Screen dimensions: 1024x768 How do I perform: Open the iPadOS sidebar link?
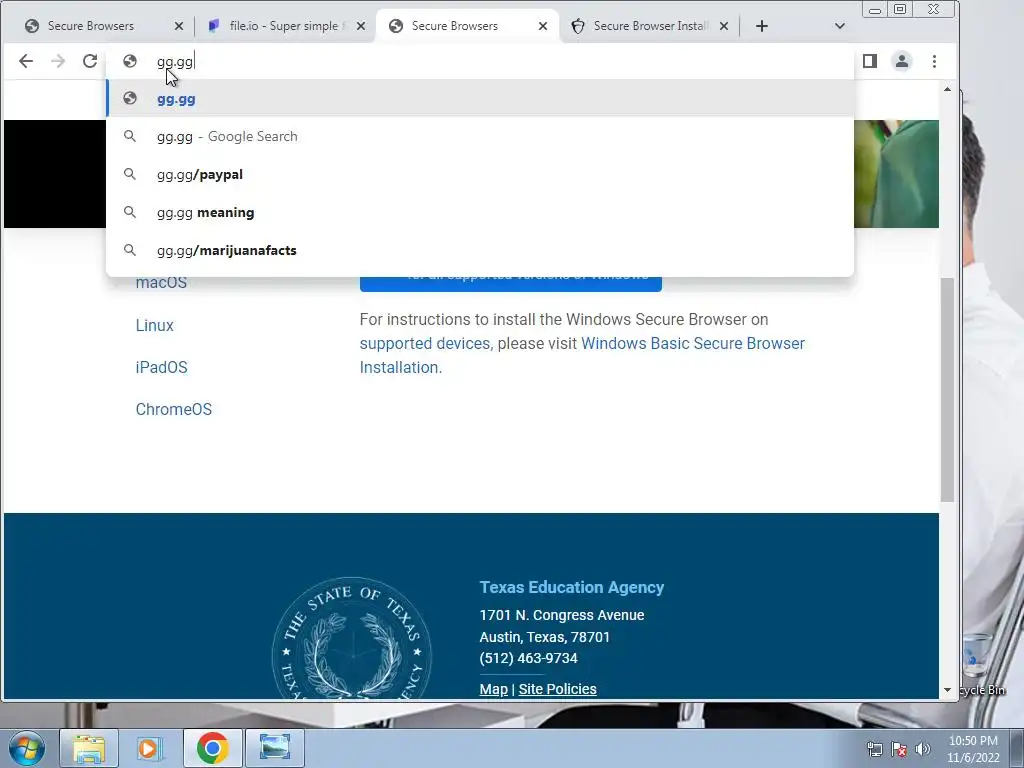click(x=161, y=367)
